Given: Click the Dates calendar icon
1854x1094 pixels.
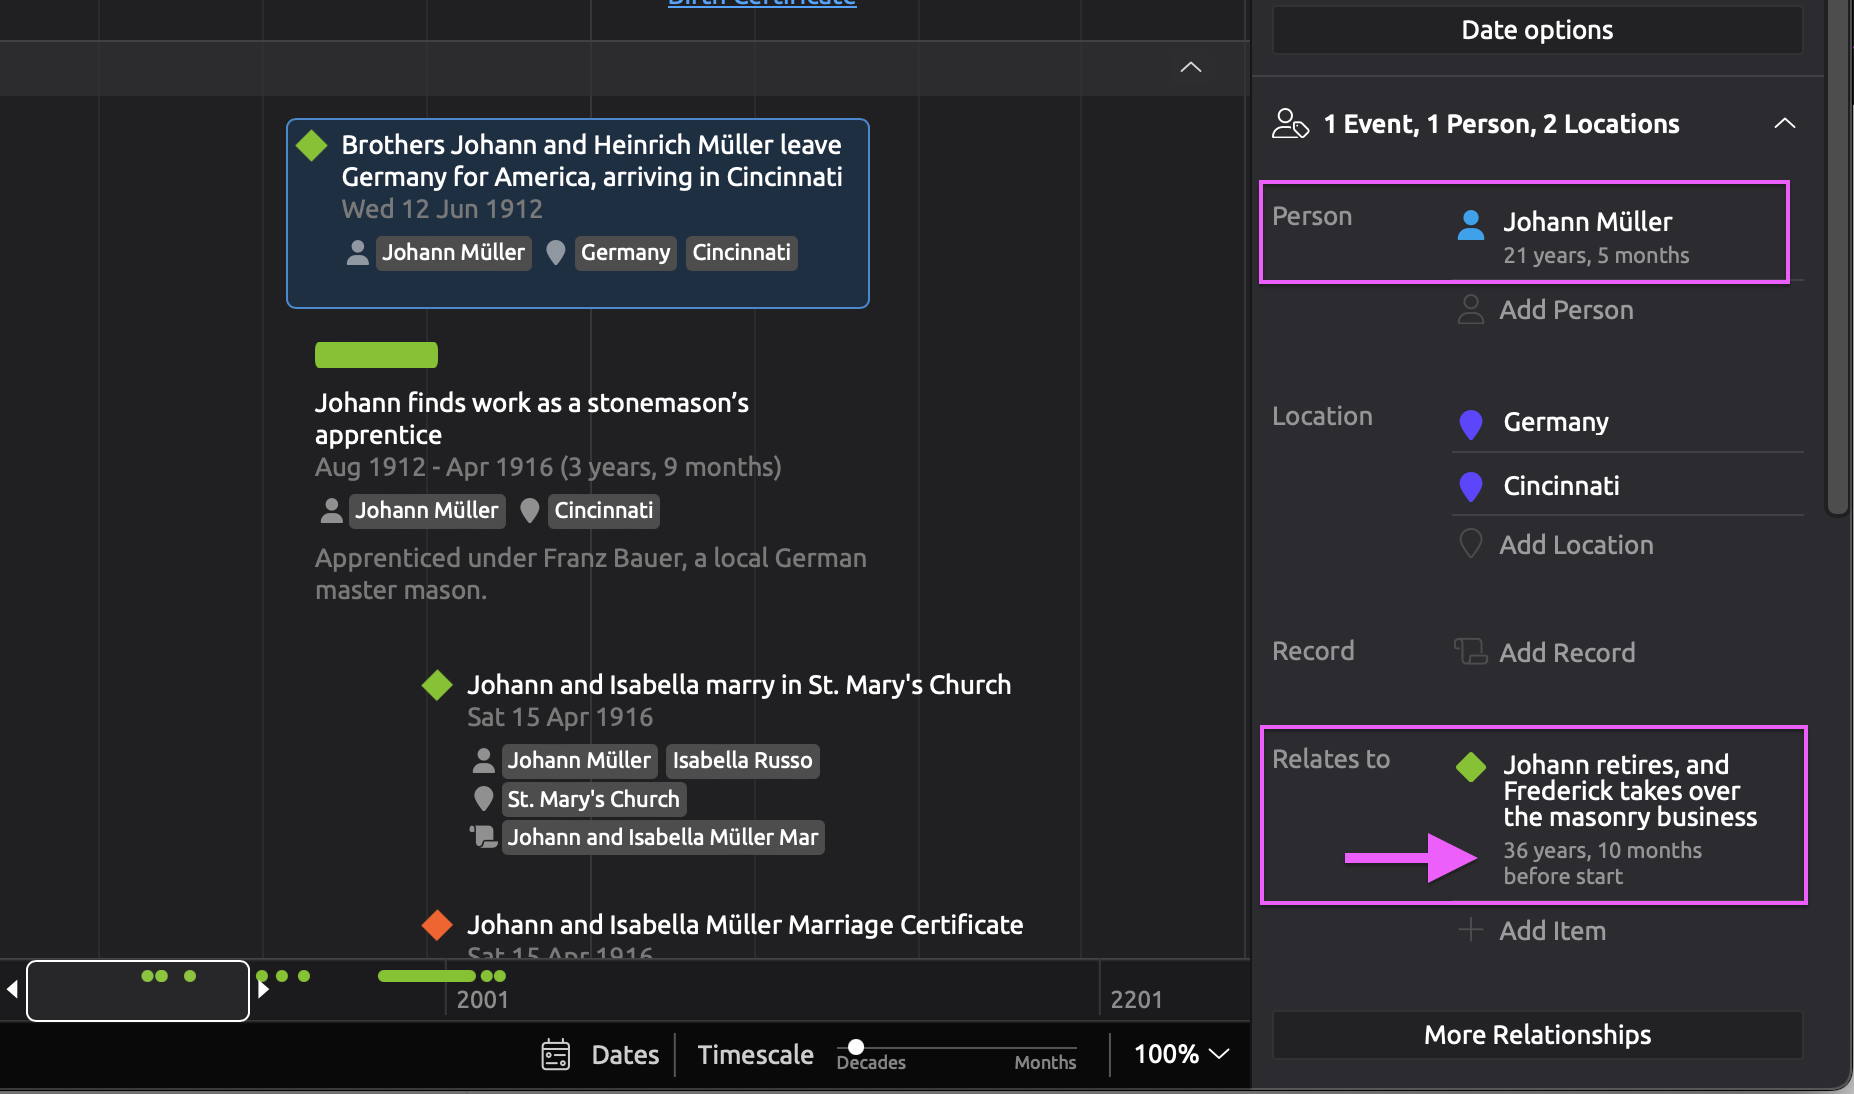Looking at the screenshot, I should tap(556, 1055).
